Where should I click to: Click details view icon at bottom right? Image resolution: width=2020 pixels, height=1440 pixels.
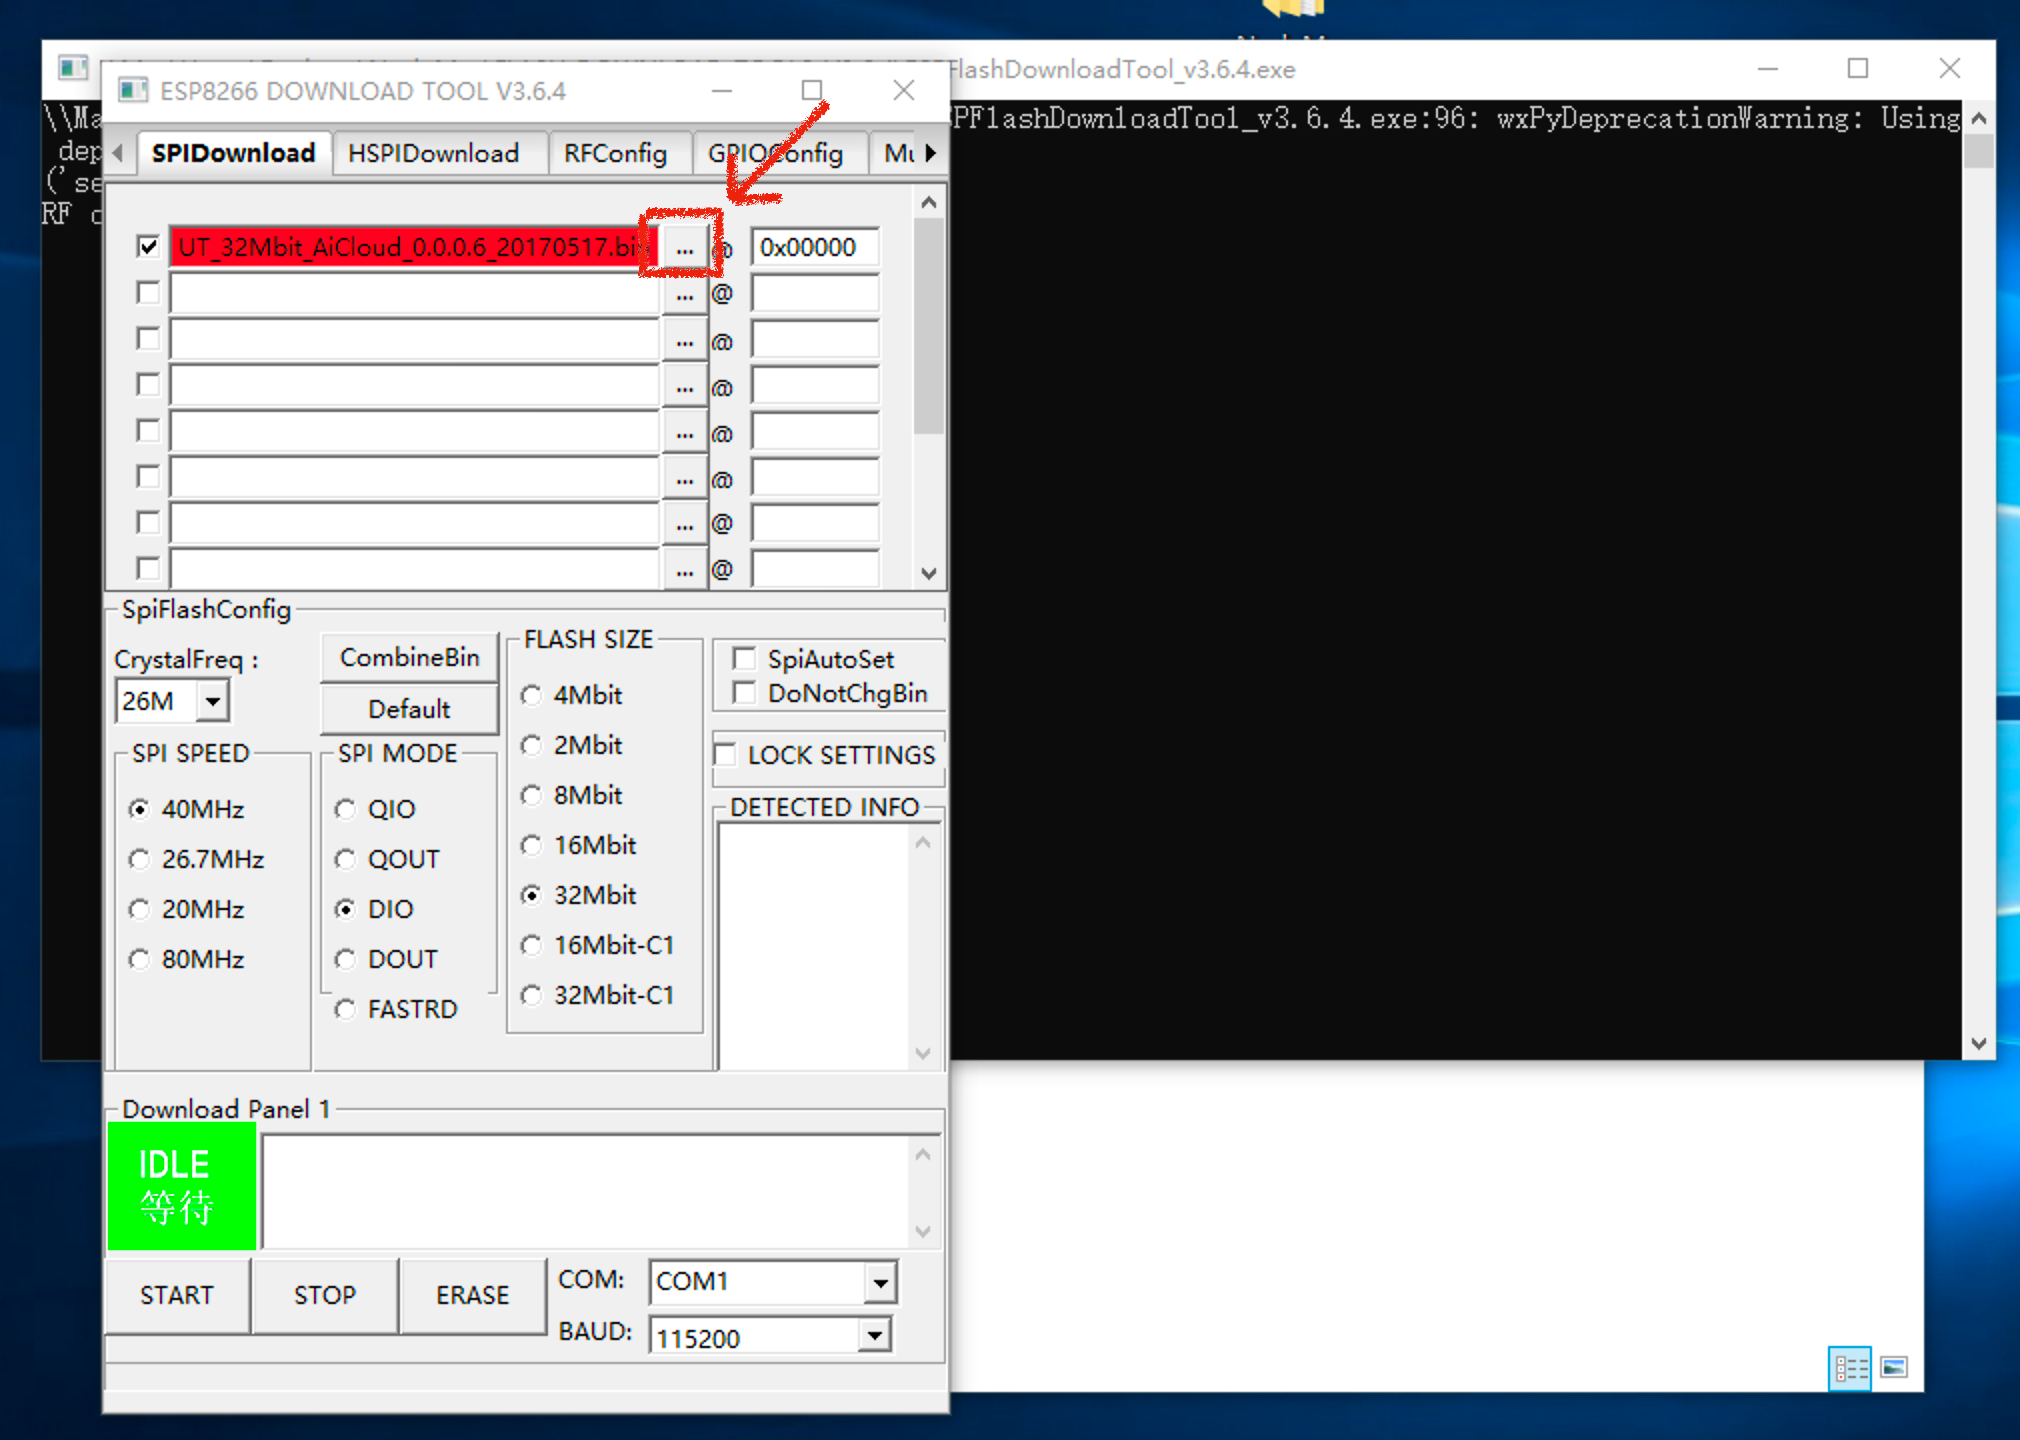click(1849, 1367)
